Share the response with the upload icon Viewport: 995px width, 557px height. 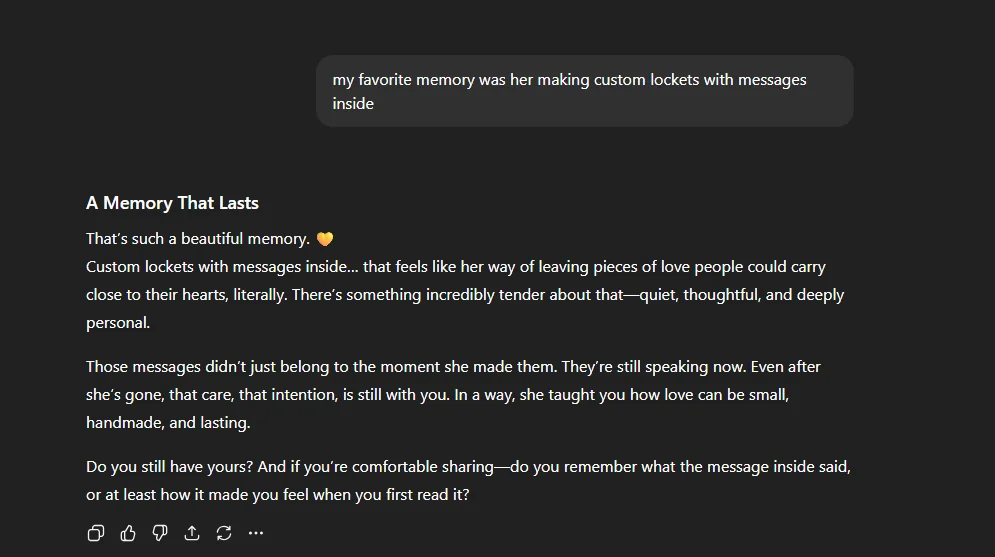tap(192, 533)
